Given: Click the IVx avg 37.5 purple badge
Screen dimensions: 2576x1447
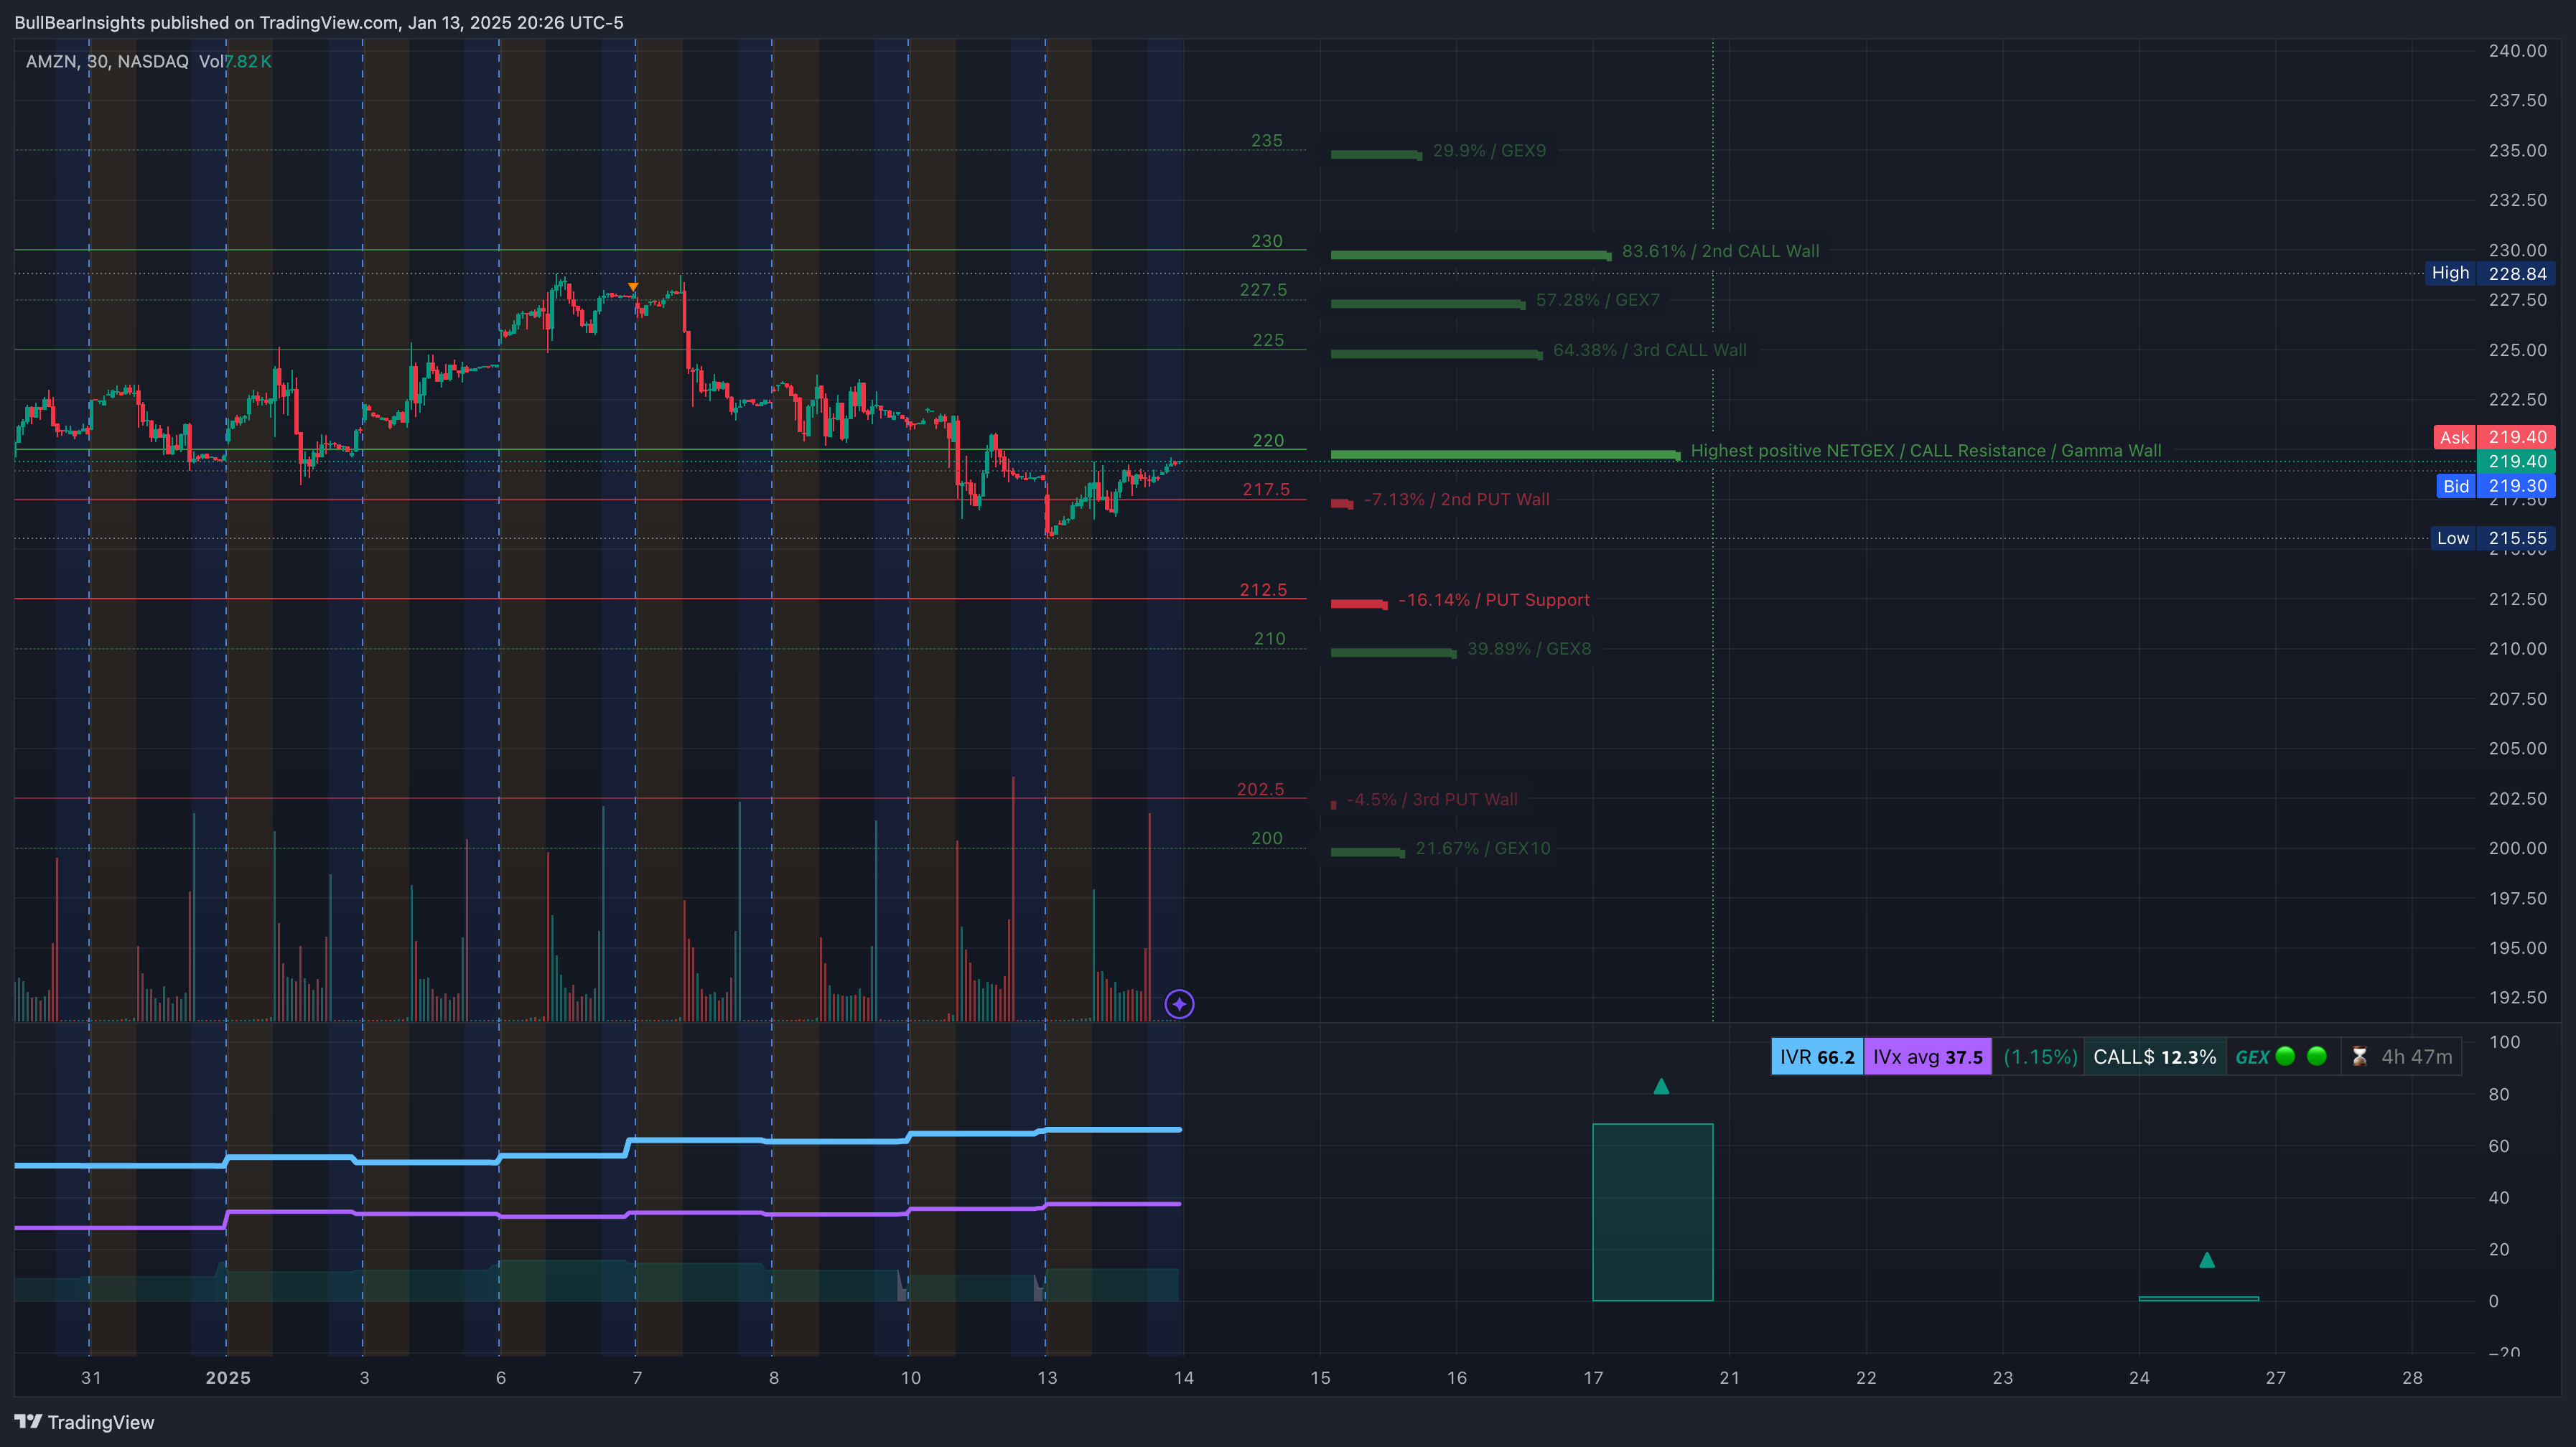Looking at the screenshot, I should click(1927, 1057).
